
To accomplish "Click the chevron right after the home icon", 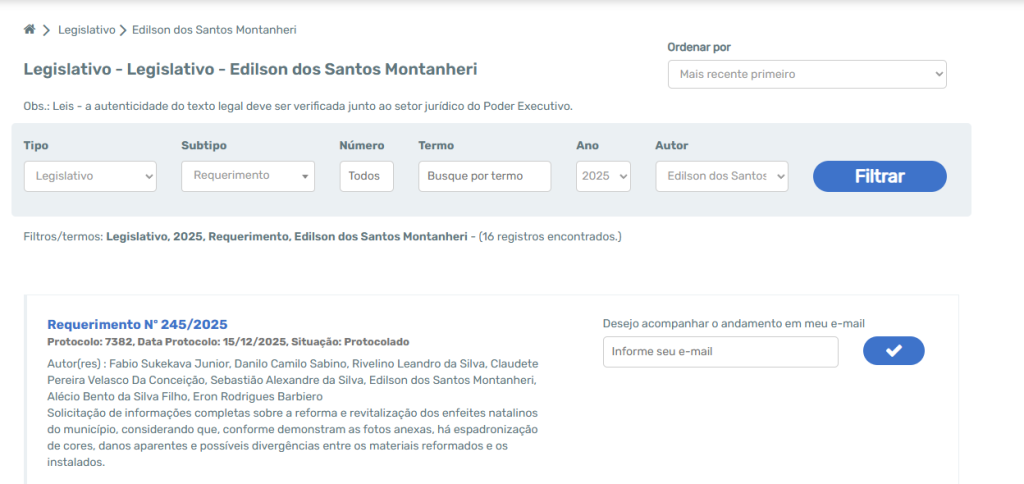I will tap(46, 30).
